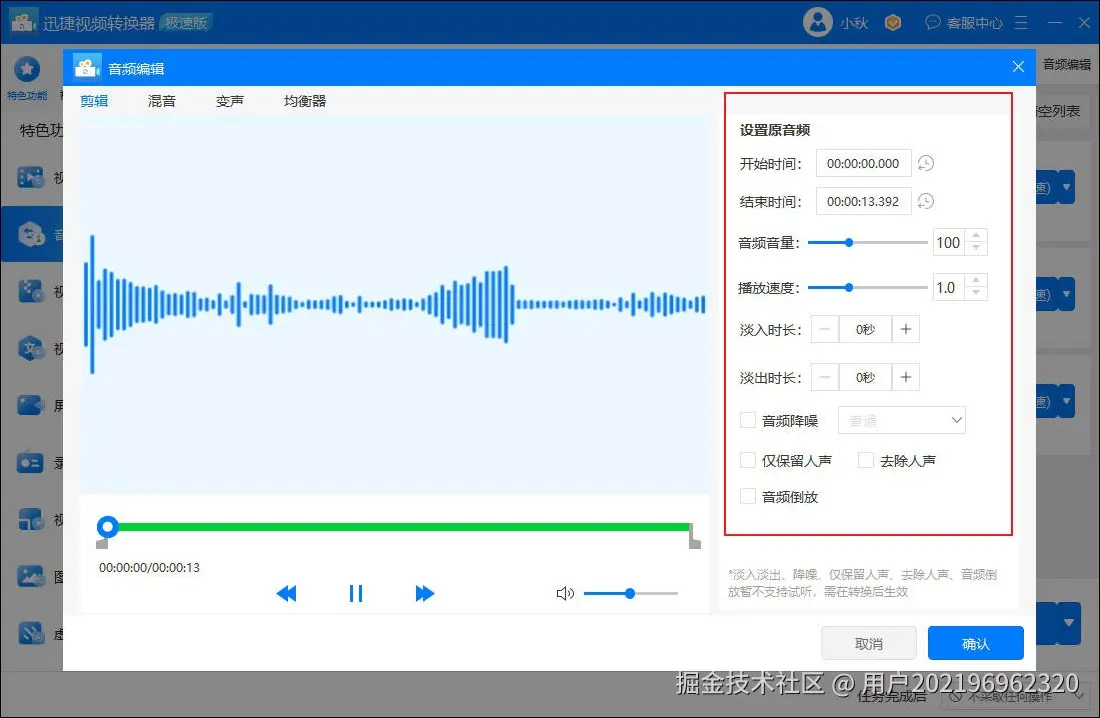Decrease 淡入时长 with minus button
This screenshot has height=718, width=1100.
point(825,329)
